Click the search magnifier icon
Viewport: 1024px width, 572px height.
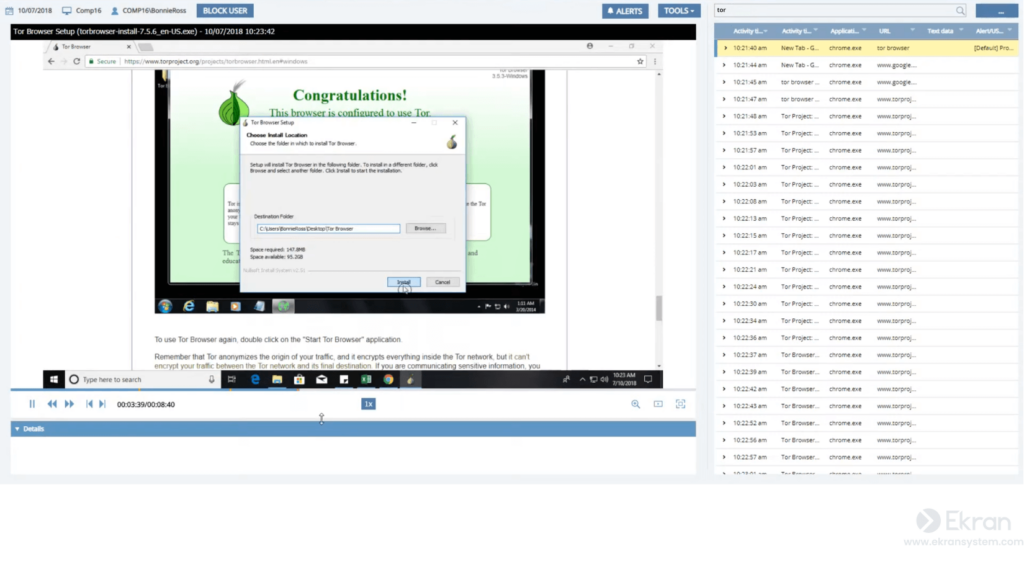pyautogui.click(x=960, y=10)
